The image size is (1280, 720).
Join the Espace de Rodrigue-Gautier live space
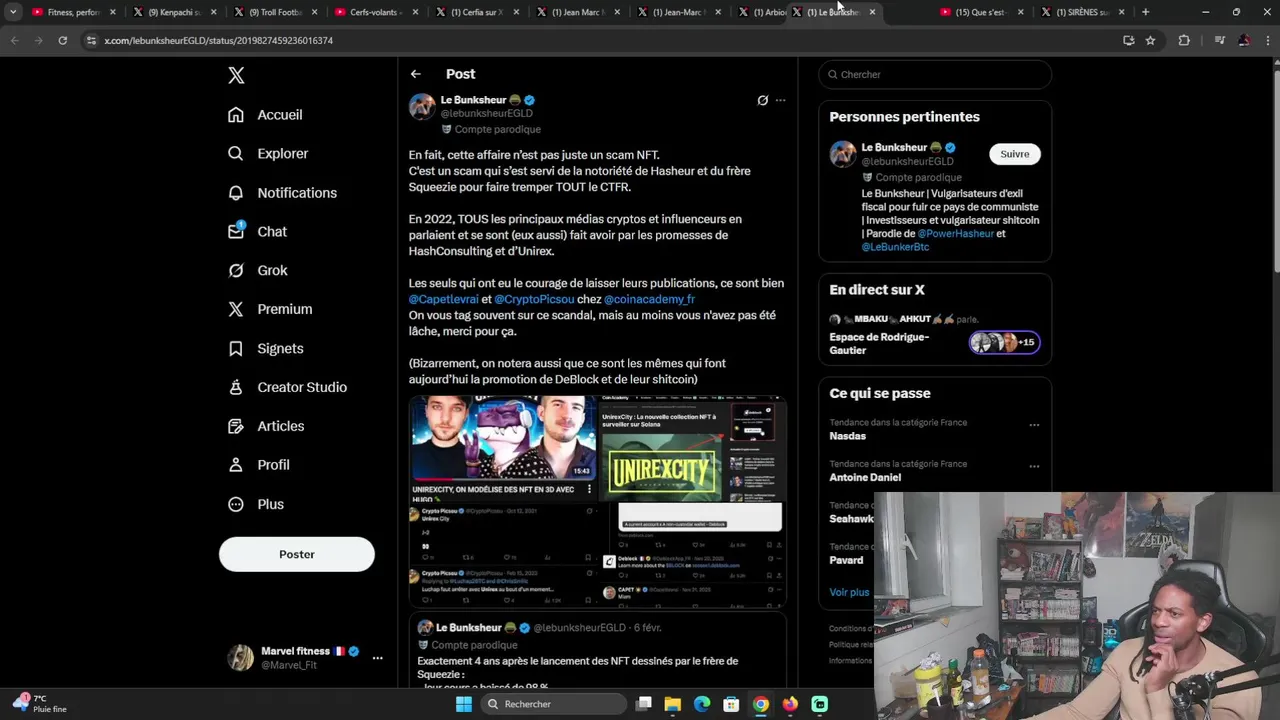click(x=879, y=343)
